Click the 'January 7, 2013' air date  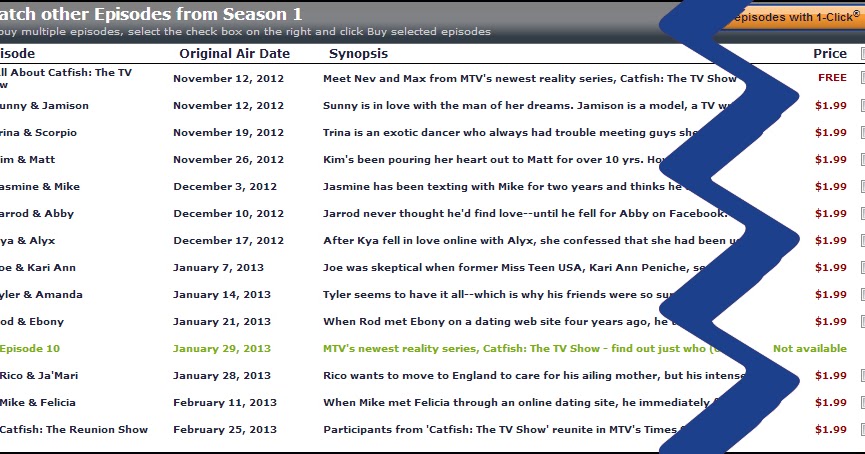click(x=218, y=268)
